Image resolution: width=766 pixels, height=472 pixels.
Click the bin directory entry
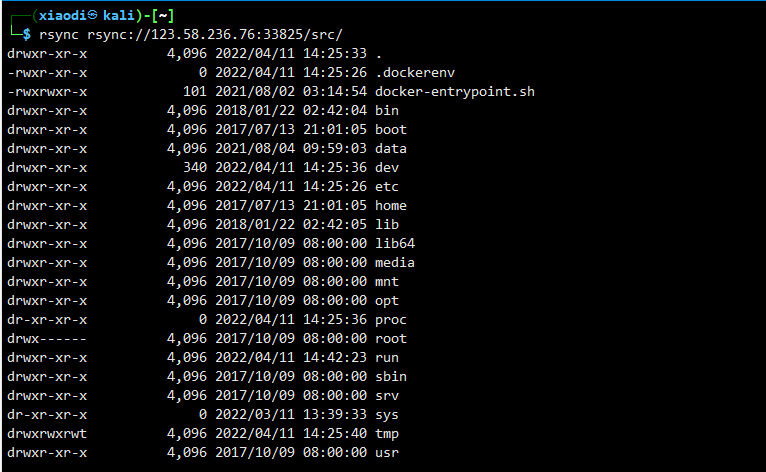386,110
